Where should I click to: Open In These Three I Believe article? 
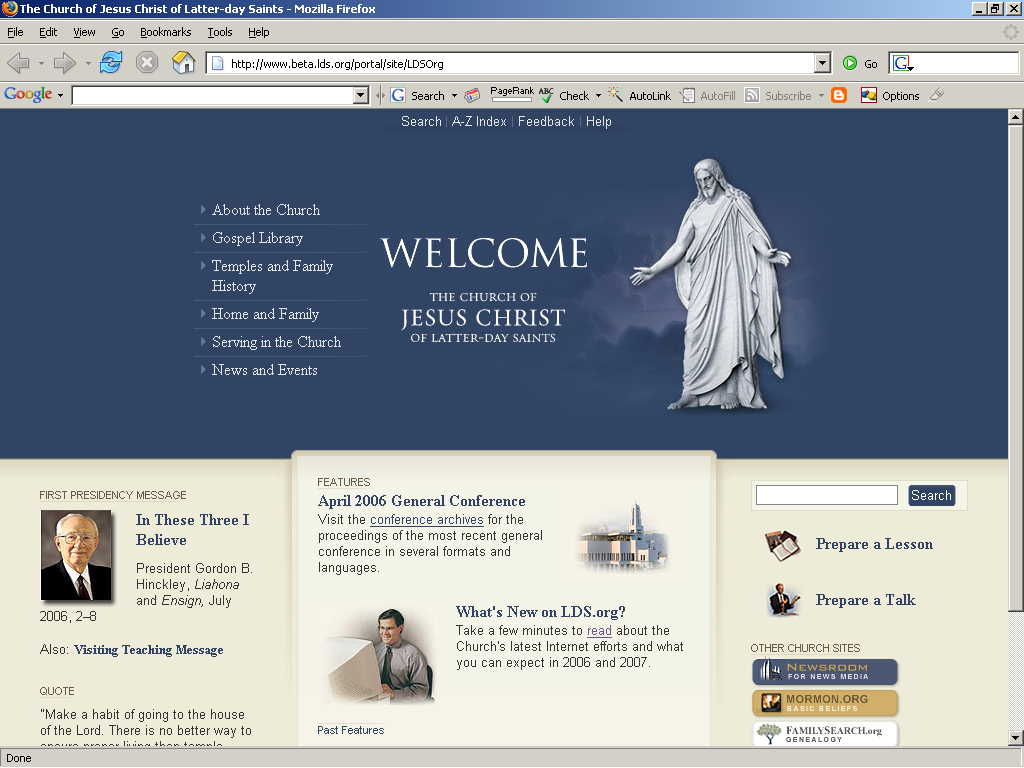coord(193,530)
